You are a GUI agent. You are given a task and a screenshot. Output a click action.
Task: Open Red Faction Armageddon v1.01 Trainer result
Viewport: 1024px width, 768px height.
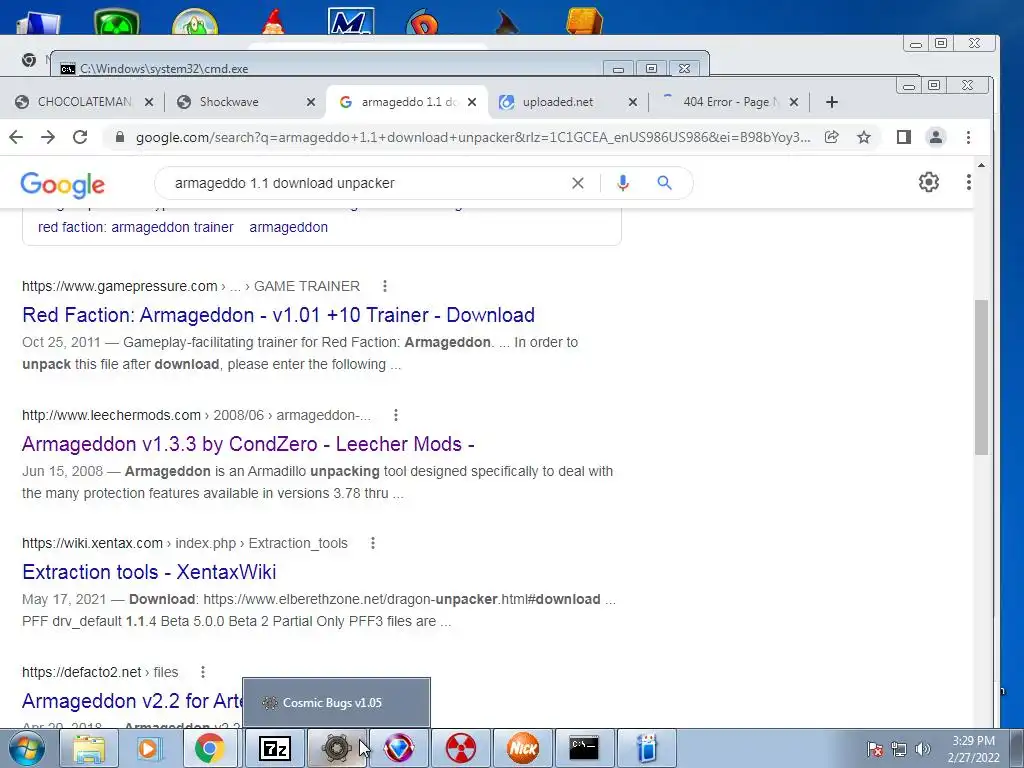pyautogui.click(x=278, y=315)
